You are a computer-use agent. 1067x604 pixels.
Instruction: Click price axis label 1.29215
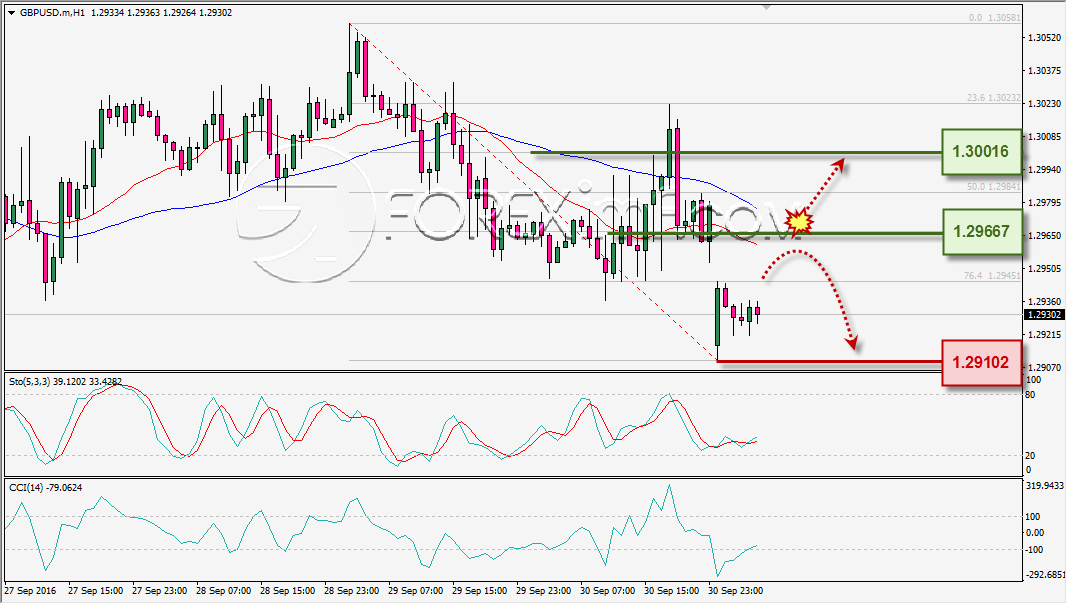click(x=1045, y=335)
